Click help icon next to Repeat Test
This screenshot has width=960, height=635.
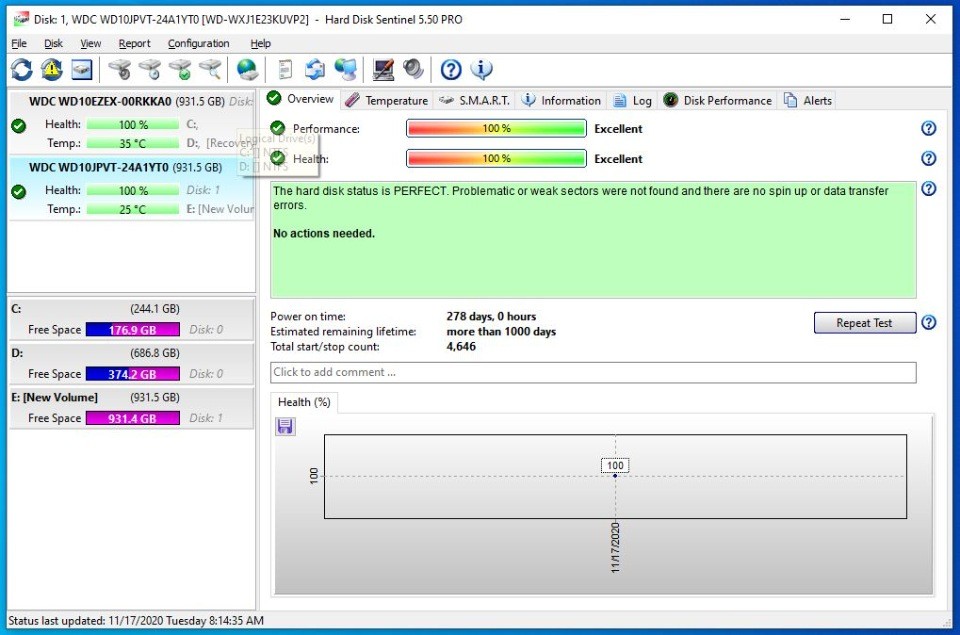coord(928,323)
